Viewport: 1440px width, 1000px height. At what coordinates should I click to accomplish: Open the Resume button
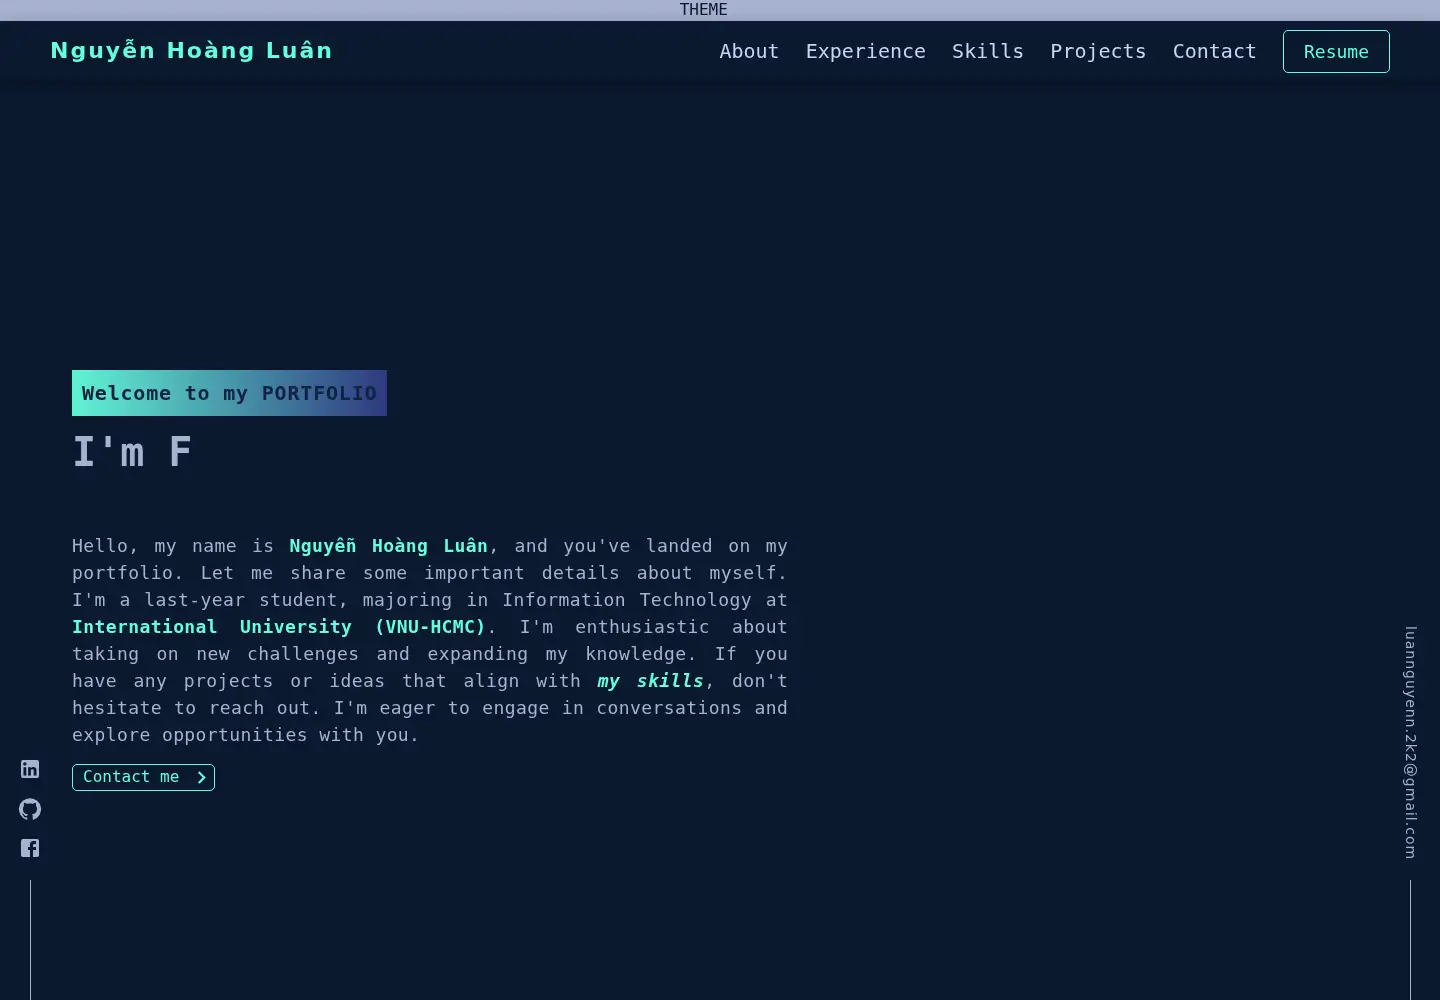(1336, 51)
